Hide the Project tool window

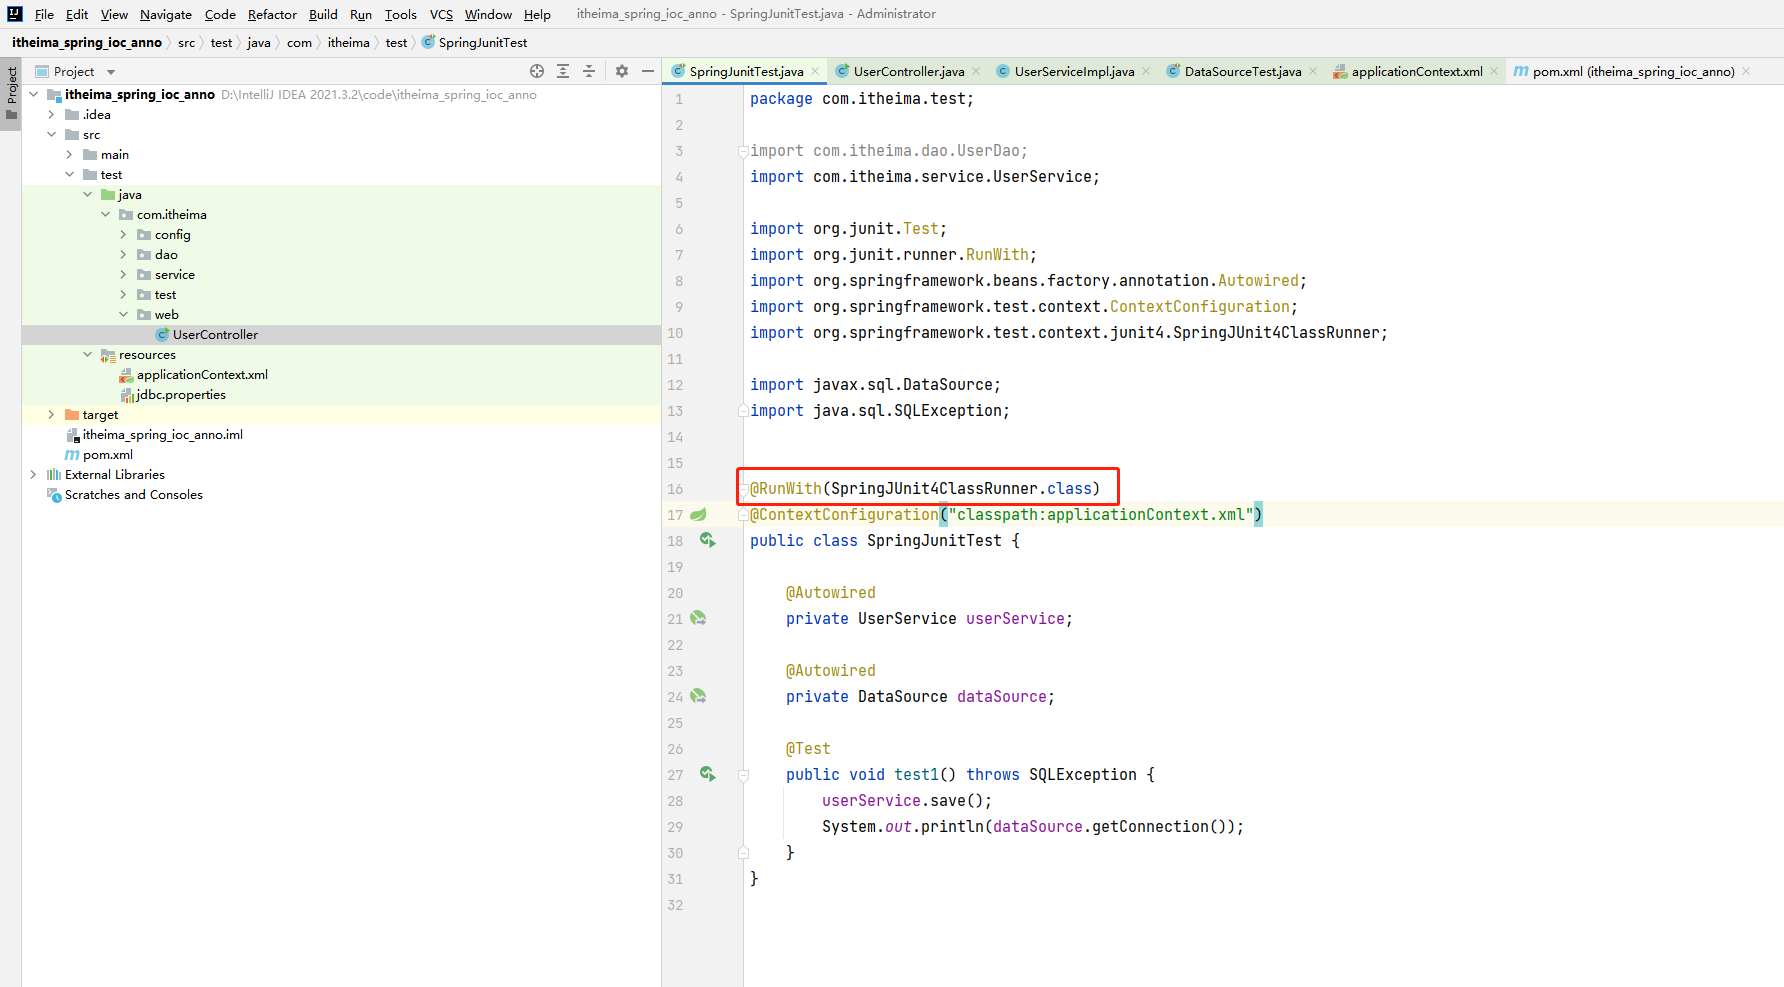click(648, 71)
